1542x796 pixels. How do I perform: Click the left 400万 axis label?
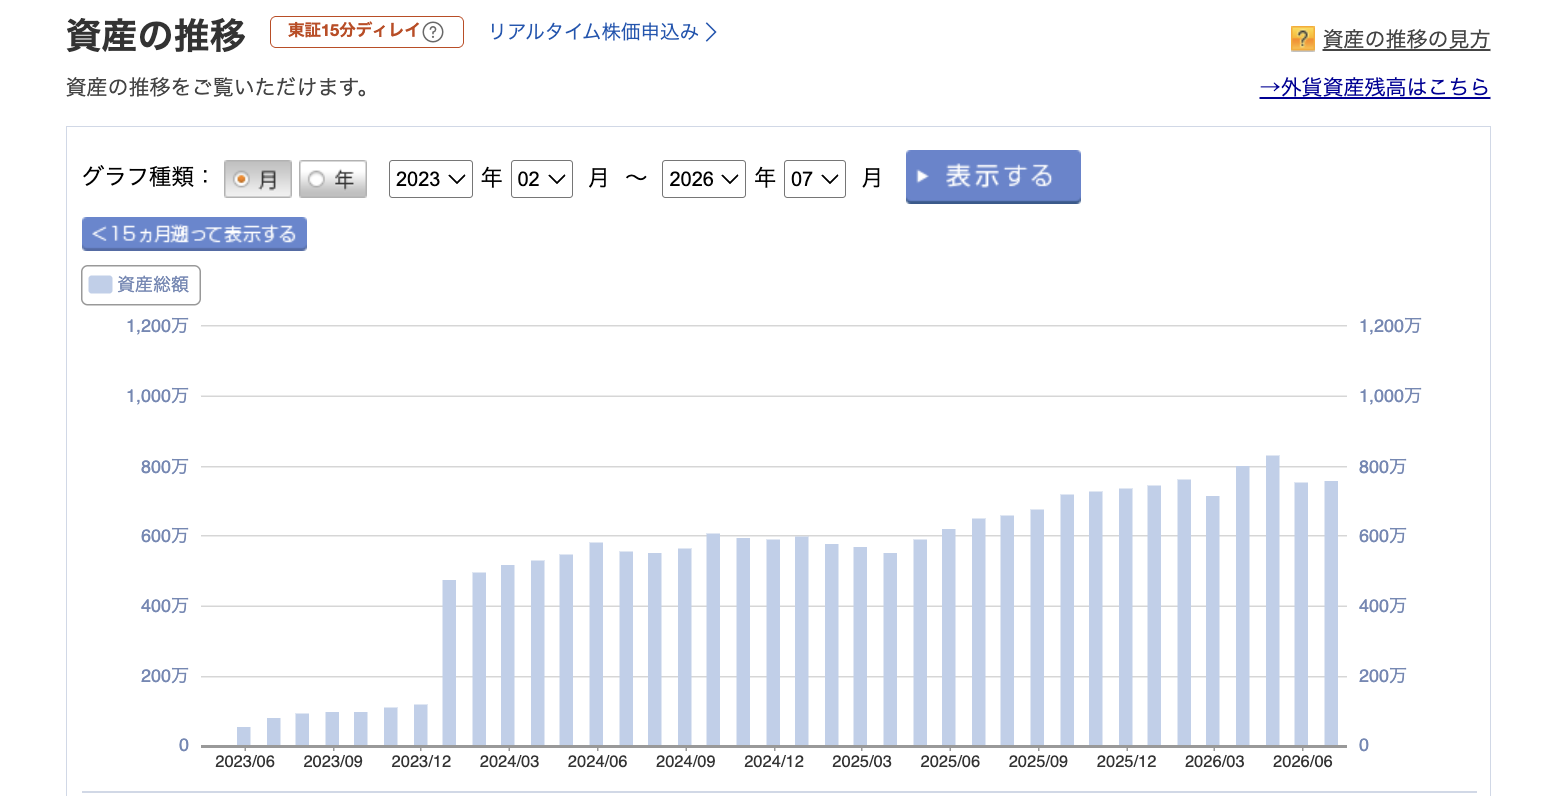pyautogui.click(x=164, y=606)
